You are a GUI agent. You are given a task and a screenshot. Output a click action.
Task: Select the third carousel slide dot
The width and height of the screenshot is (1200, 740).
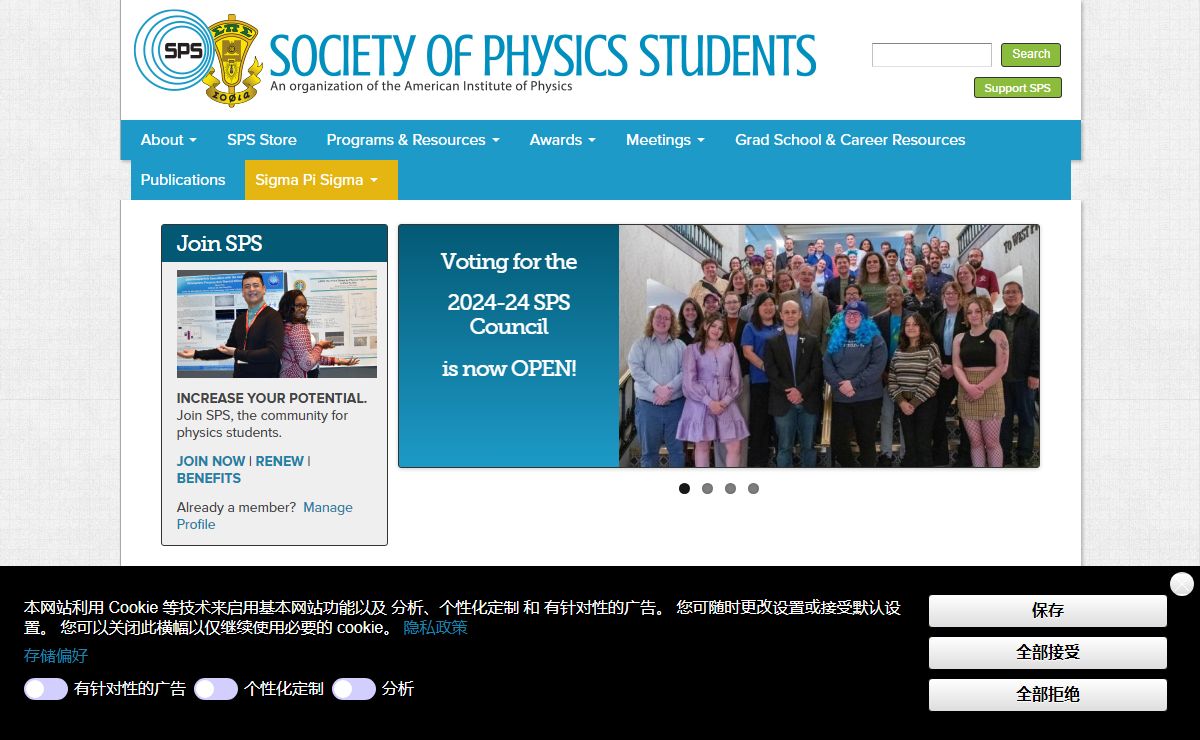[x=730, y=489]
